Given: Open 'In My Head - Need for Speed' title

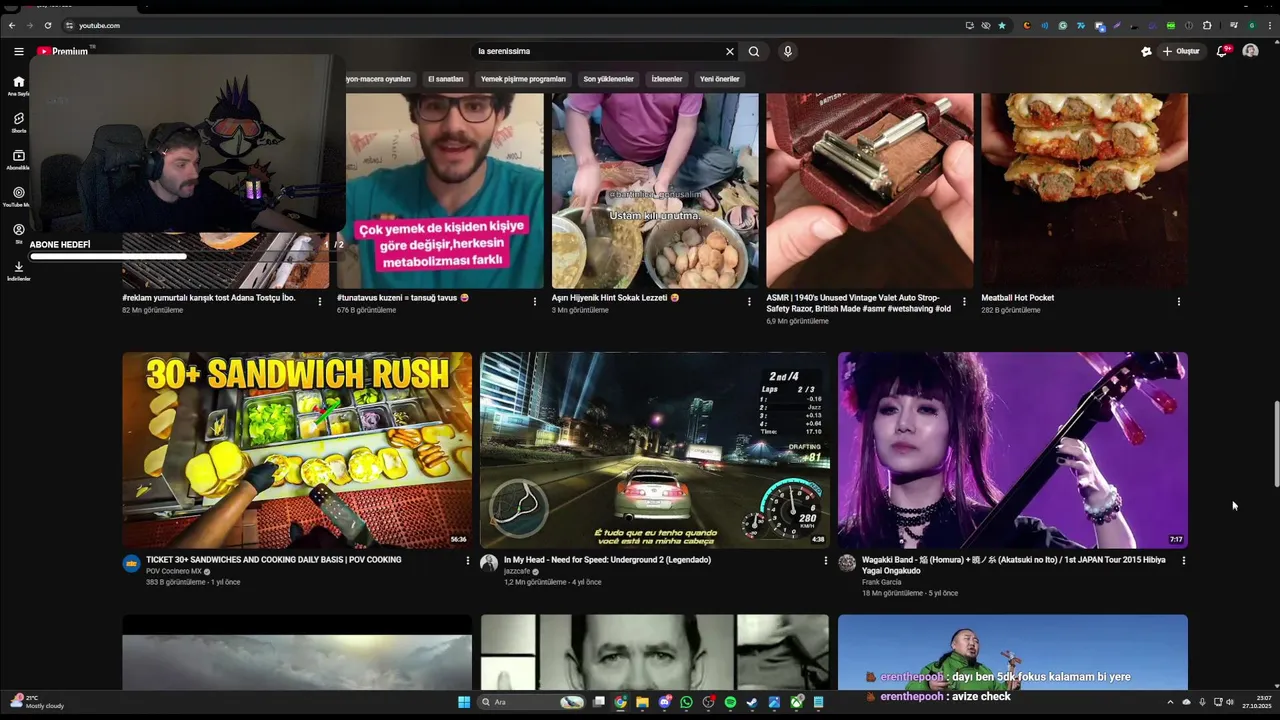Looking at the screenshot, I should pyautogui.click(x=607, y=560).
